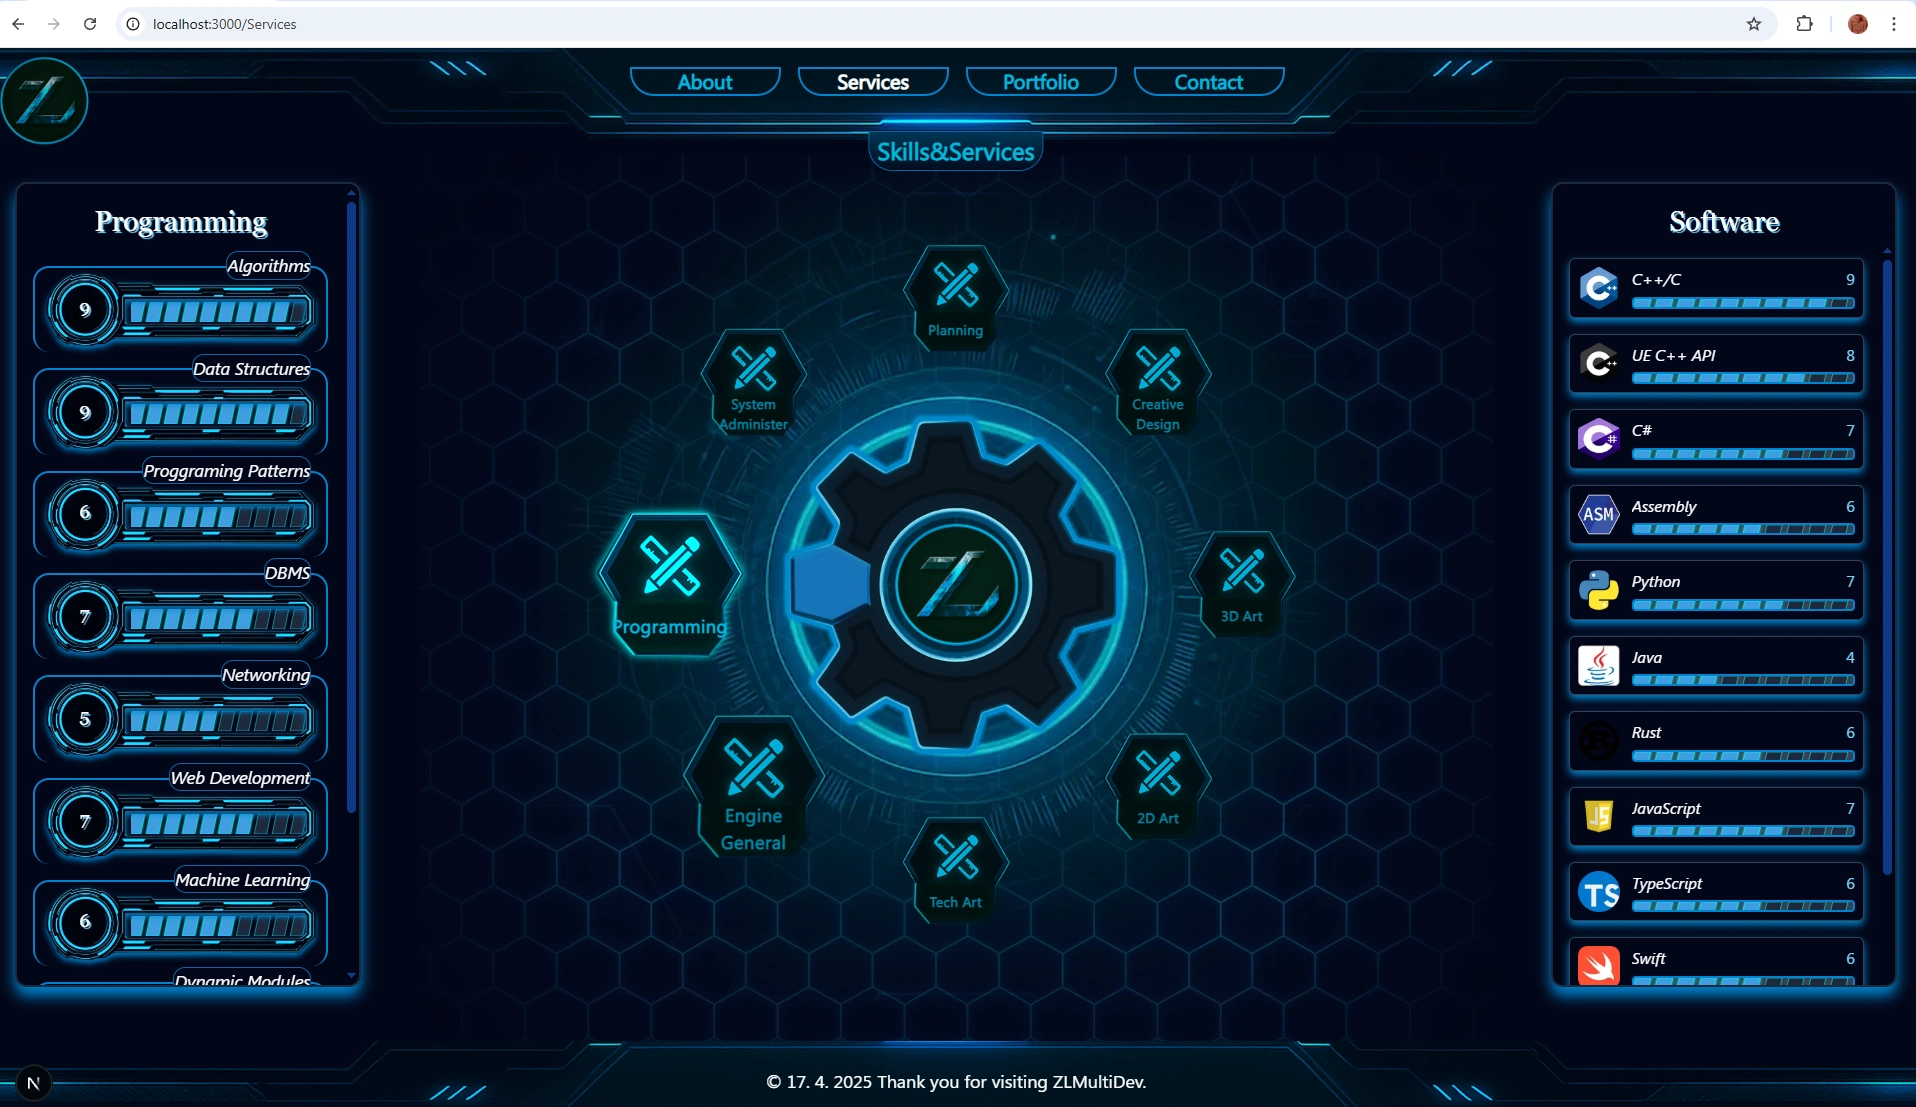The width and height of the screenshot is (1916, 1107).
Task: Click the Algorithms skill level bar
Action: tap(217, 312)
